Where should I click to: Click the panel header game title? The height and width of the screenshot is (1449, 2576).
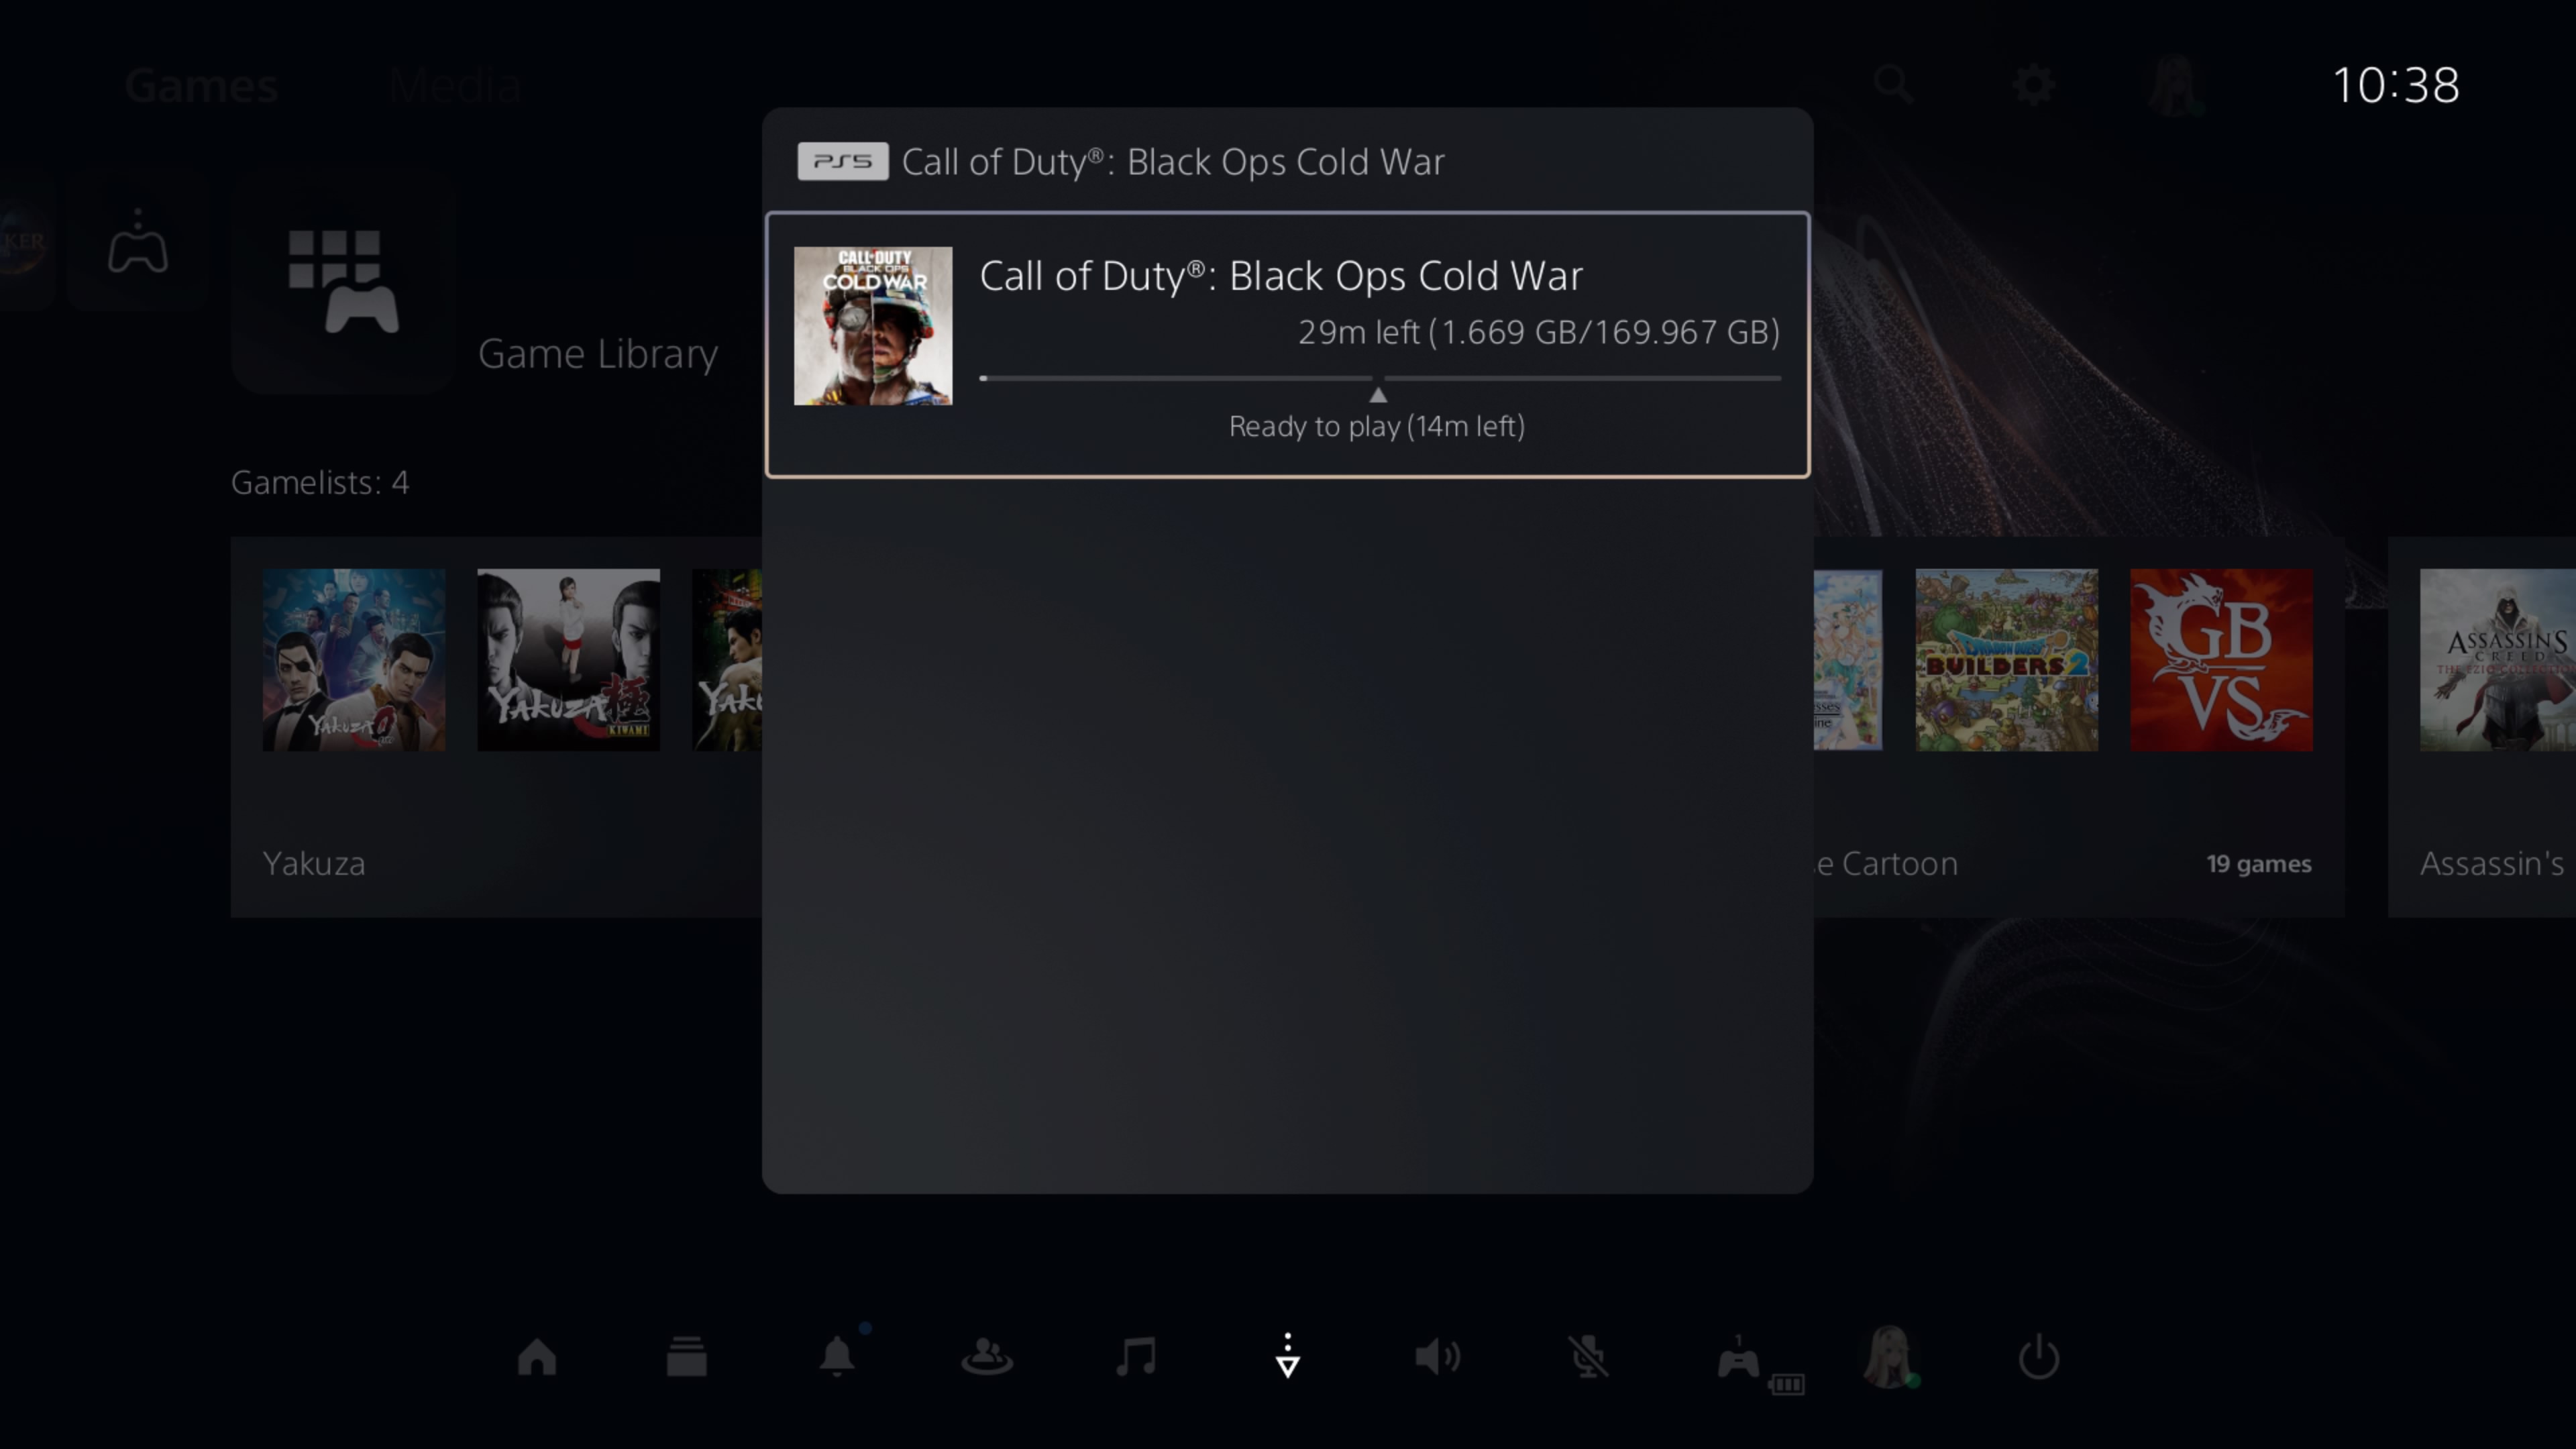pyautogui.click(x=1173, y=162)
